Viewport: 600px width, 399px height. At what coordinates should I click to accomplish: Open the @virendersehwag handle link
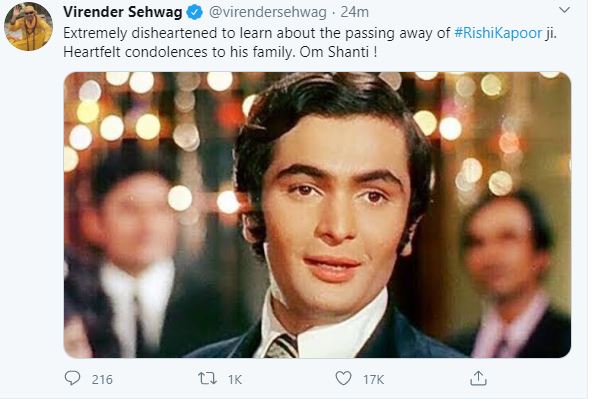pos(268,12)
